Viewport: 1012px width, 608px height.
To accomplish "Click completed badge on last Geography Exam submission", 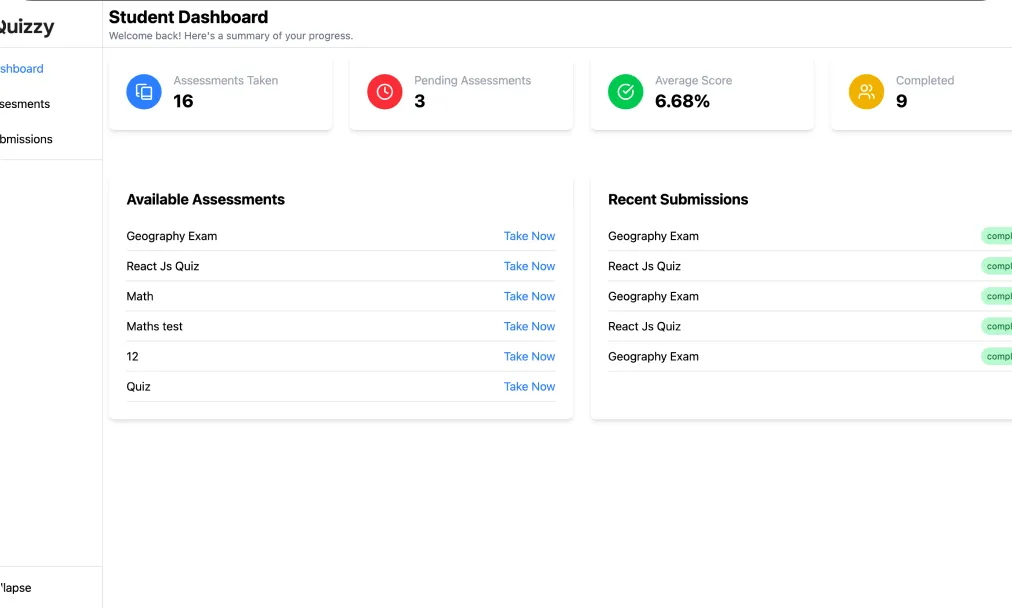I will coord(997,356).
